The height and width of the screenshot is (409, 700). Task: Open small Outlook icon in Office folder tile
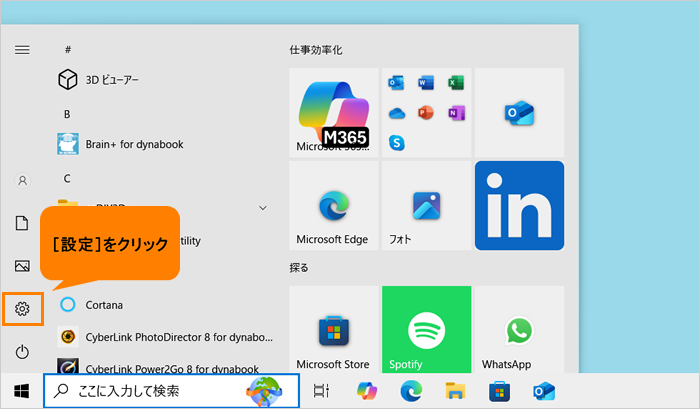click(396, 83)
